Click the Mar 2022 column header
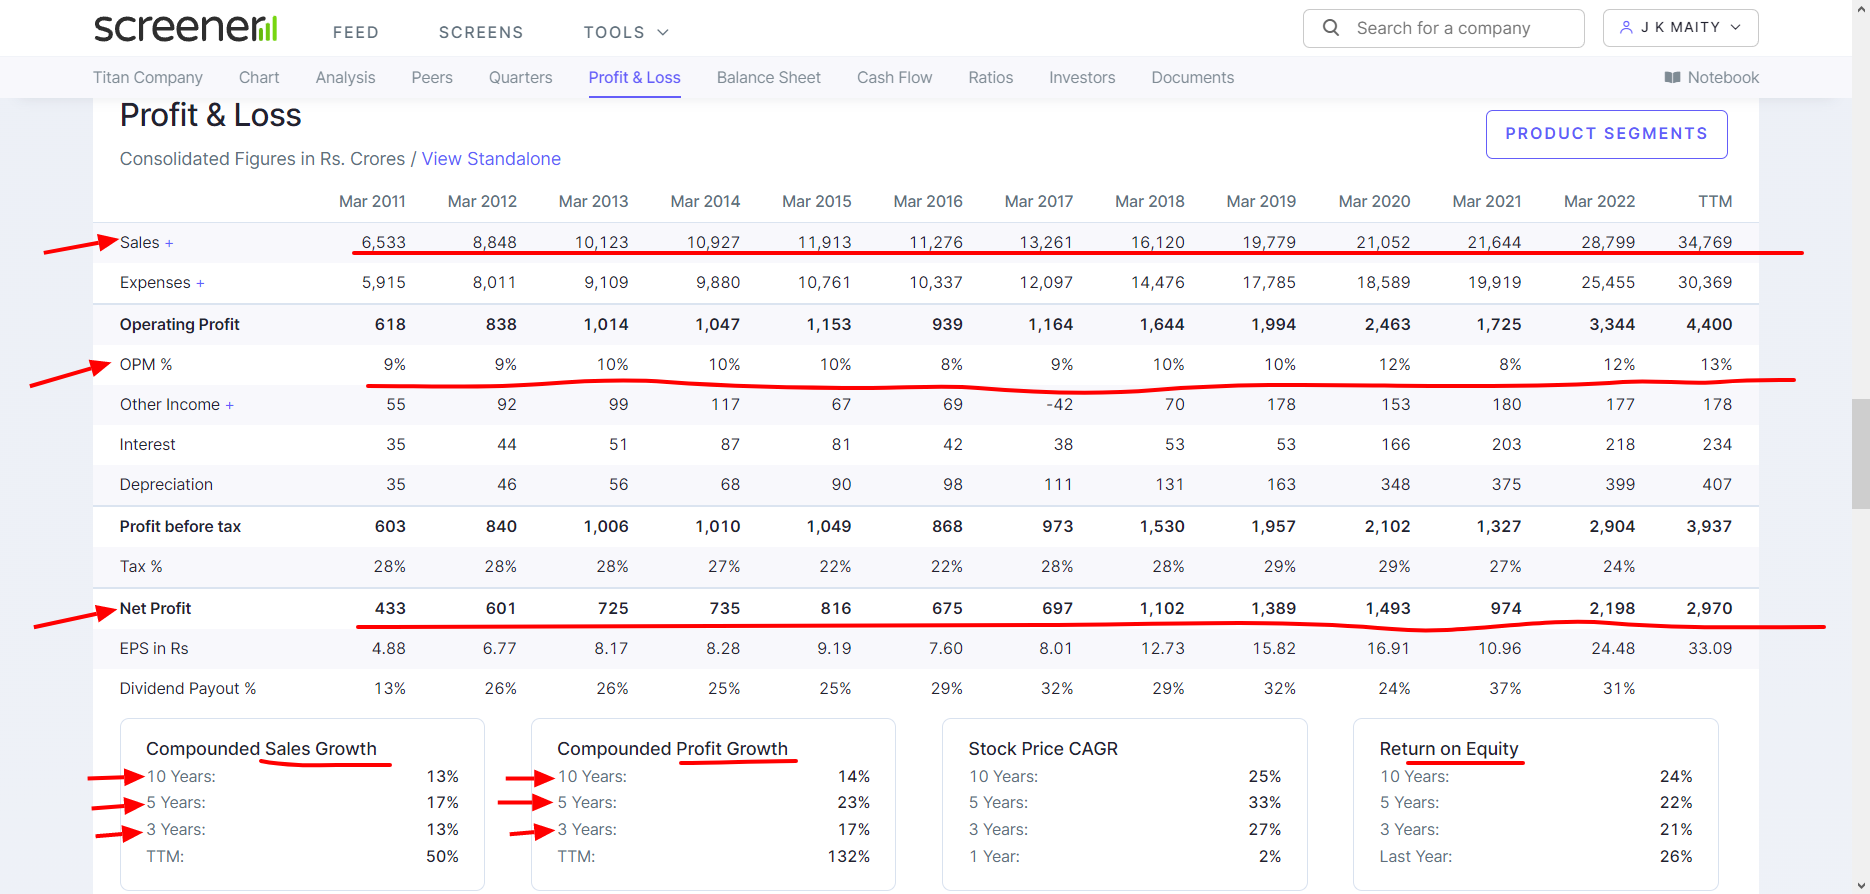The width and height of the screenshot is (1870, 894). (x=1599, y=201)
